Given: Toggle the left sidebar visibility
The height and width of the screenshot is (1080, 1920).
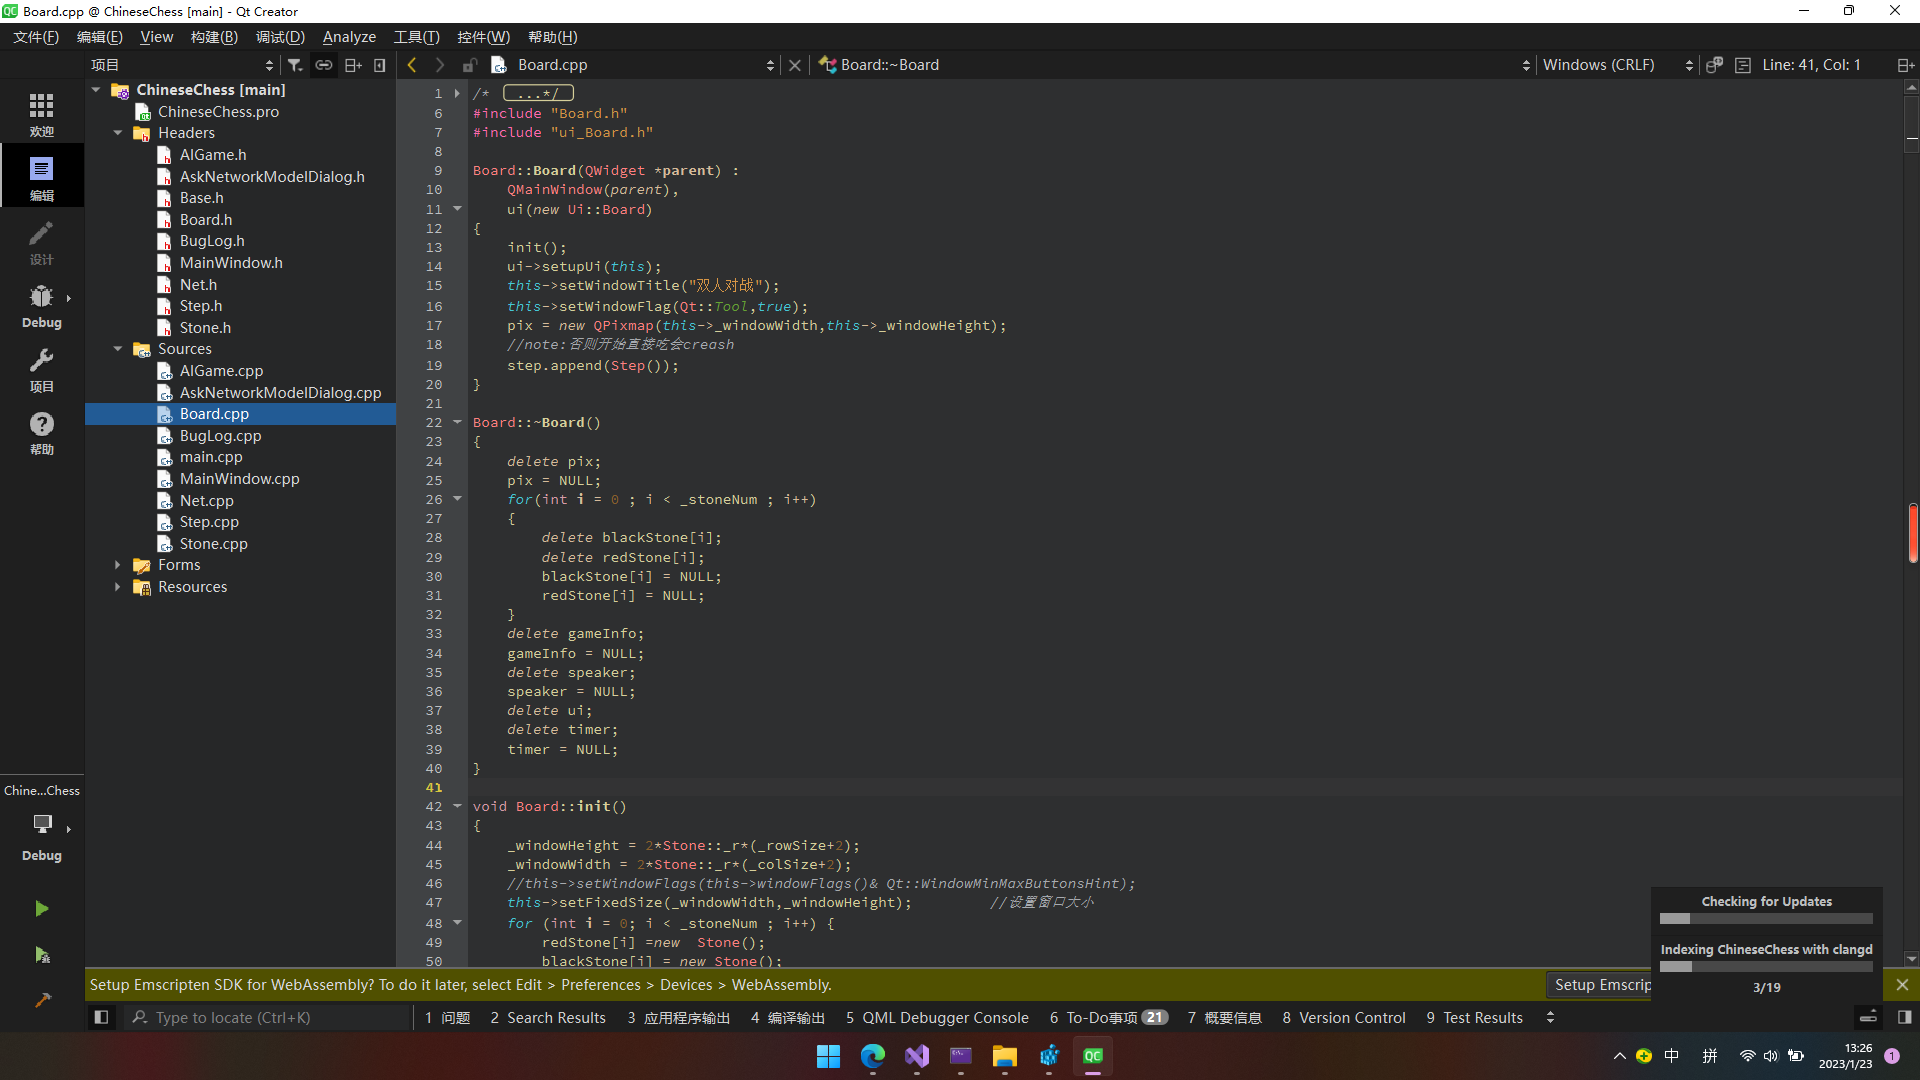Looking at the screenshot, I should point(101,1017).
